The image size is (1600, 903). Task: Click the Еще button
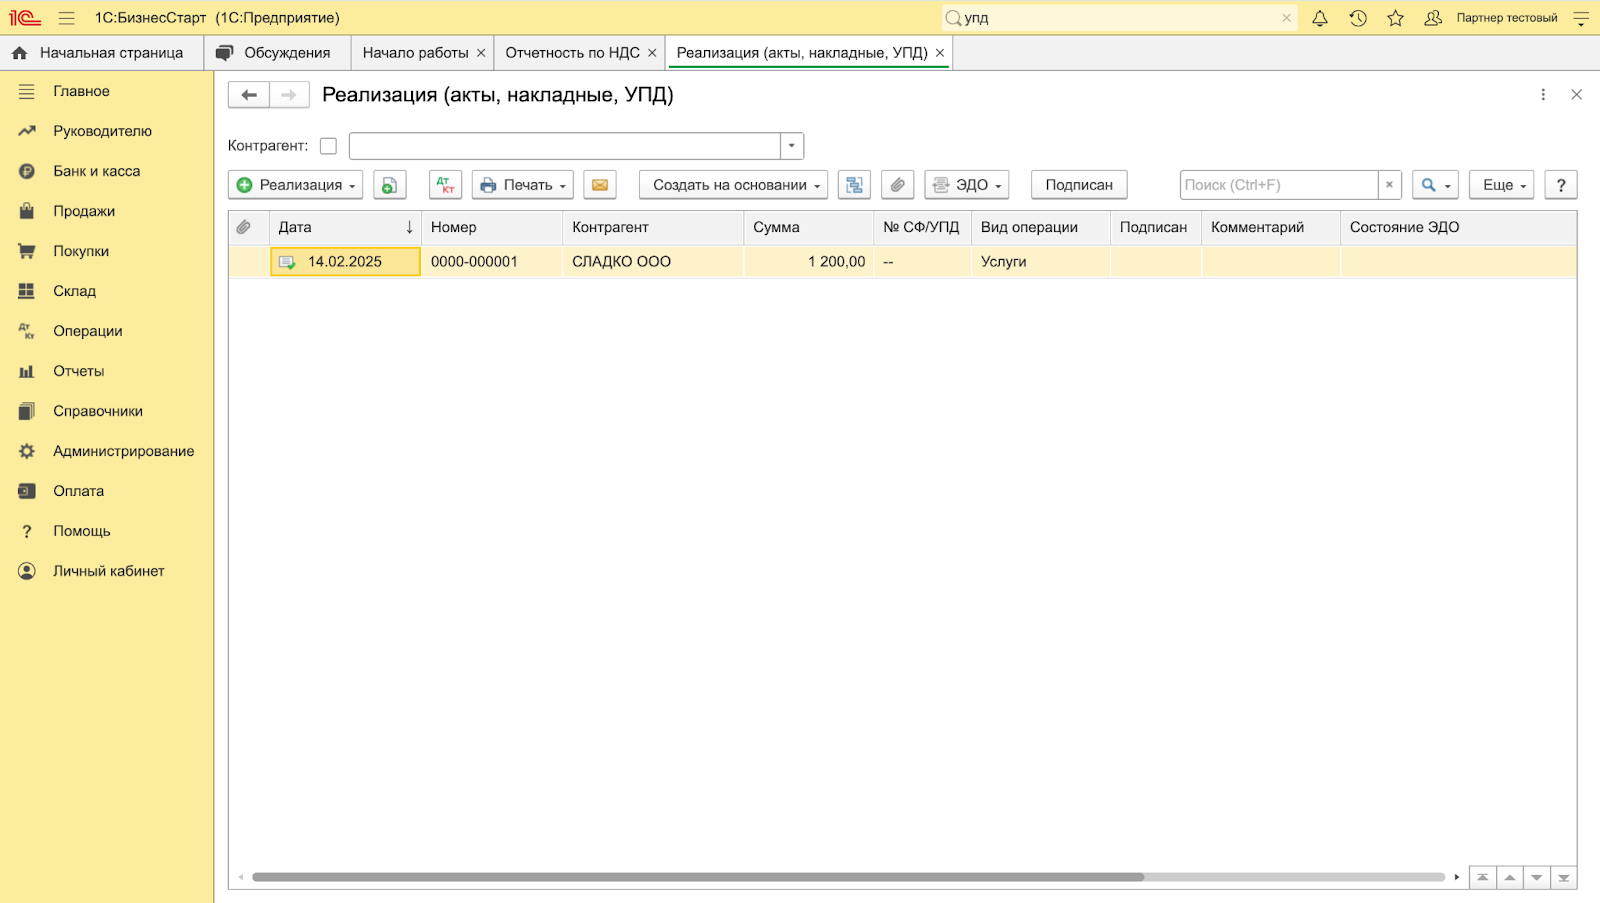[1501, 185]
